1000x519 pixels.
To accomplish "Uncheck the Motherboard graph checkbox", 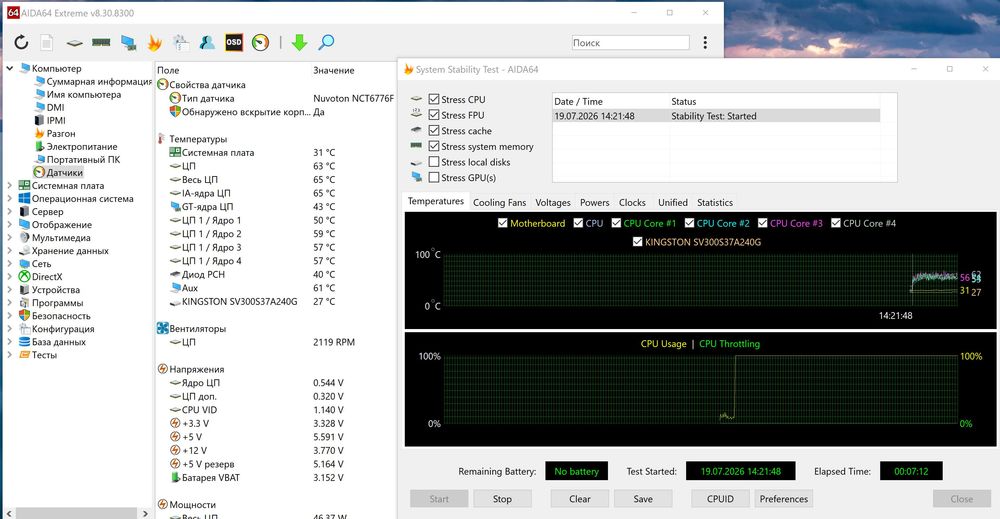I will pos(503,223).
